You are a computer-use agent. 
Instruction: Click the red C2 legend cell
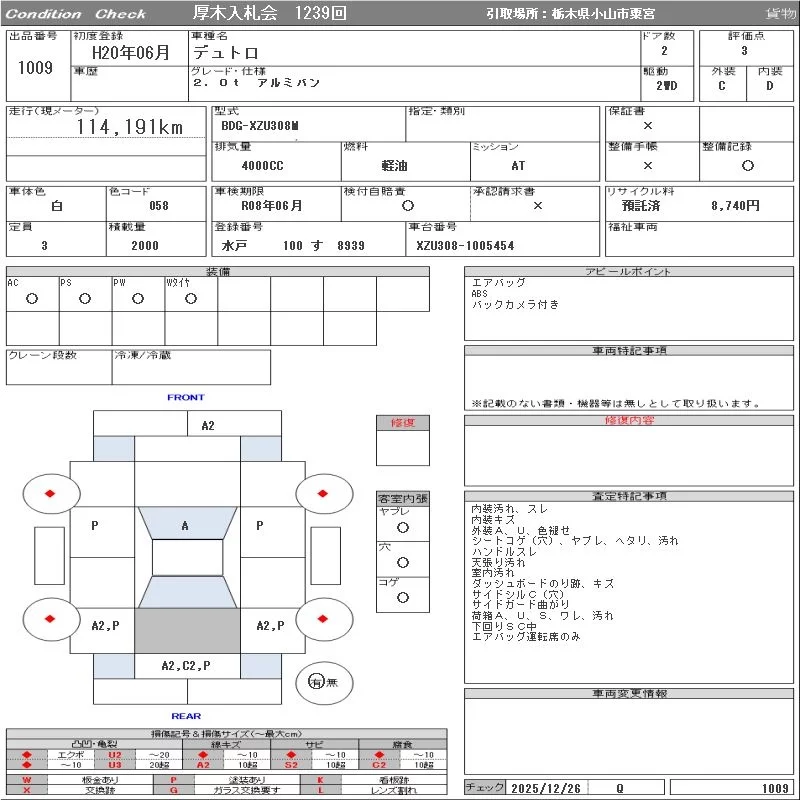(379, 764)
